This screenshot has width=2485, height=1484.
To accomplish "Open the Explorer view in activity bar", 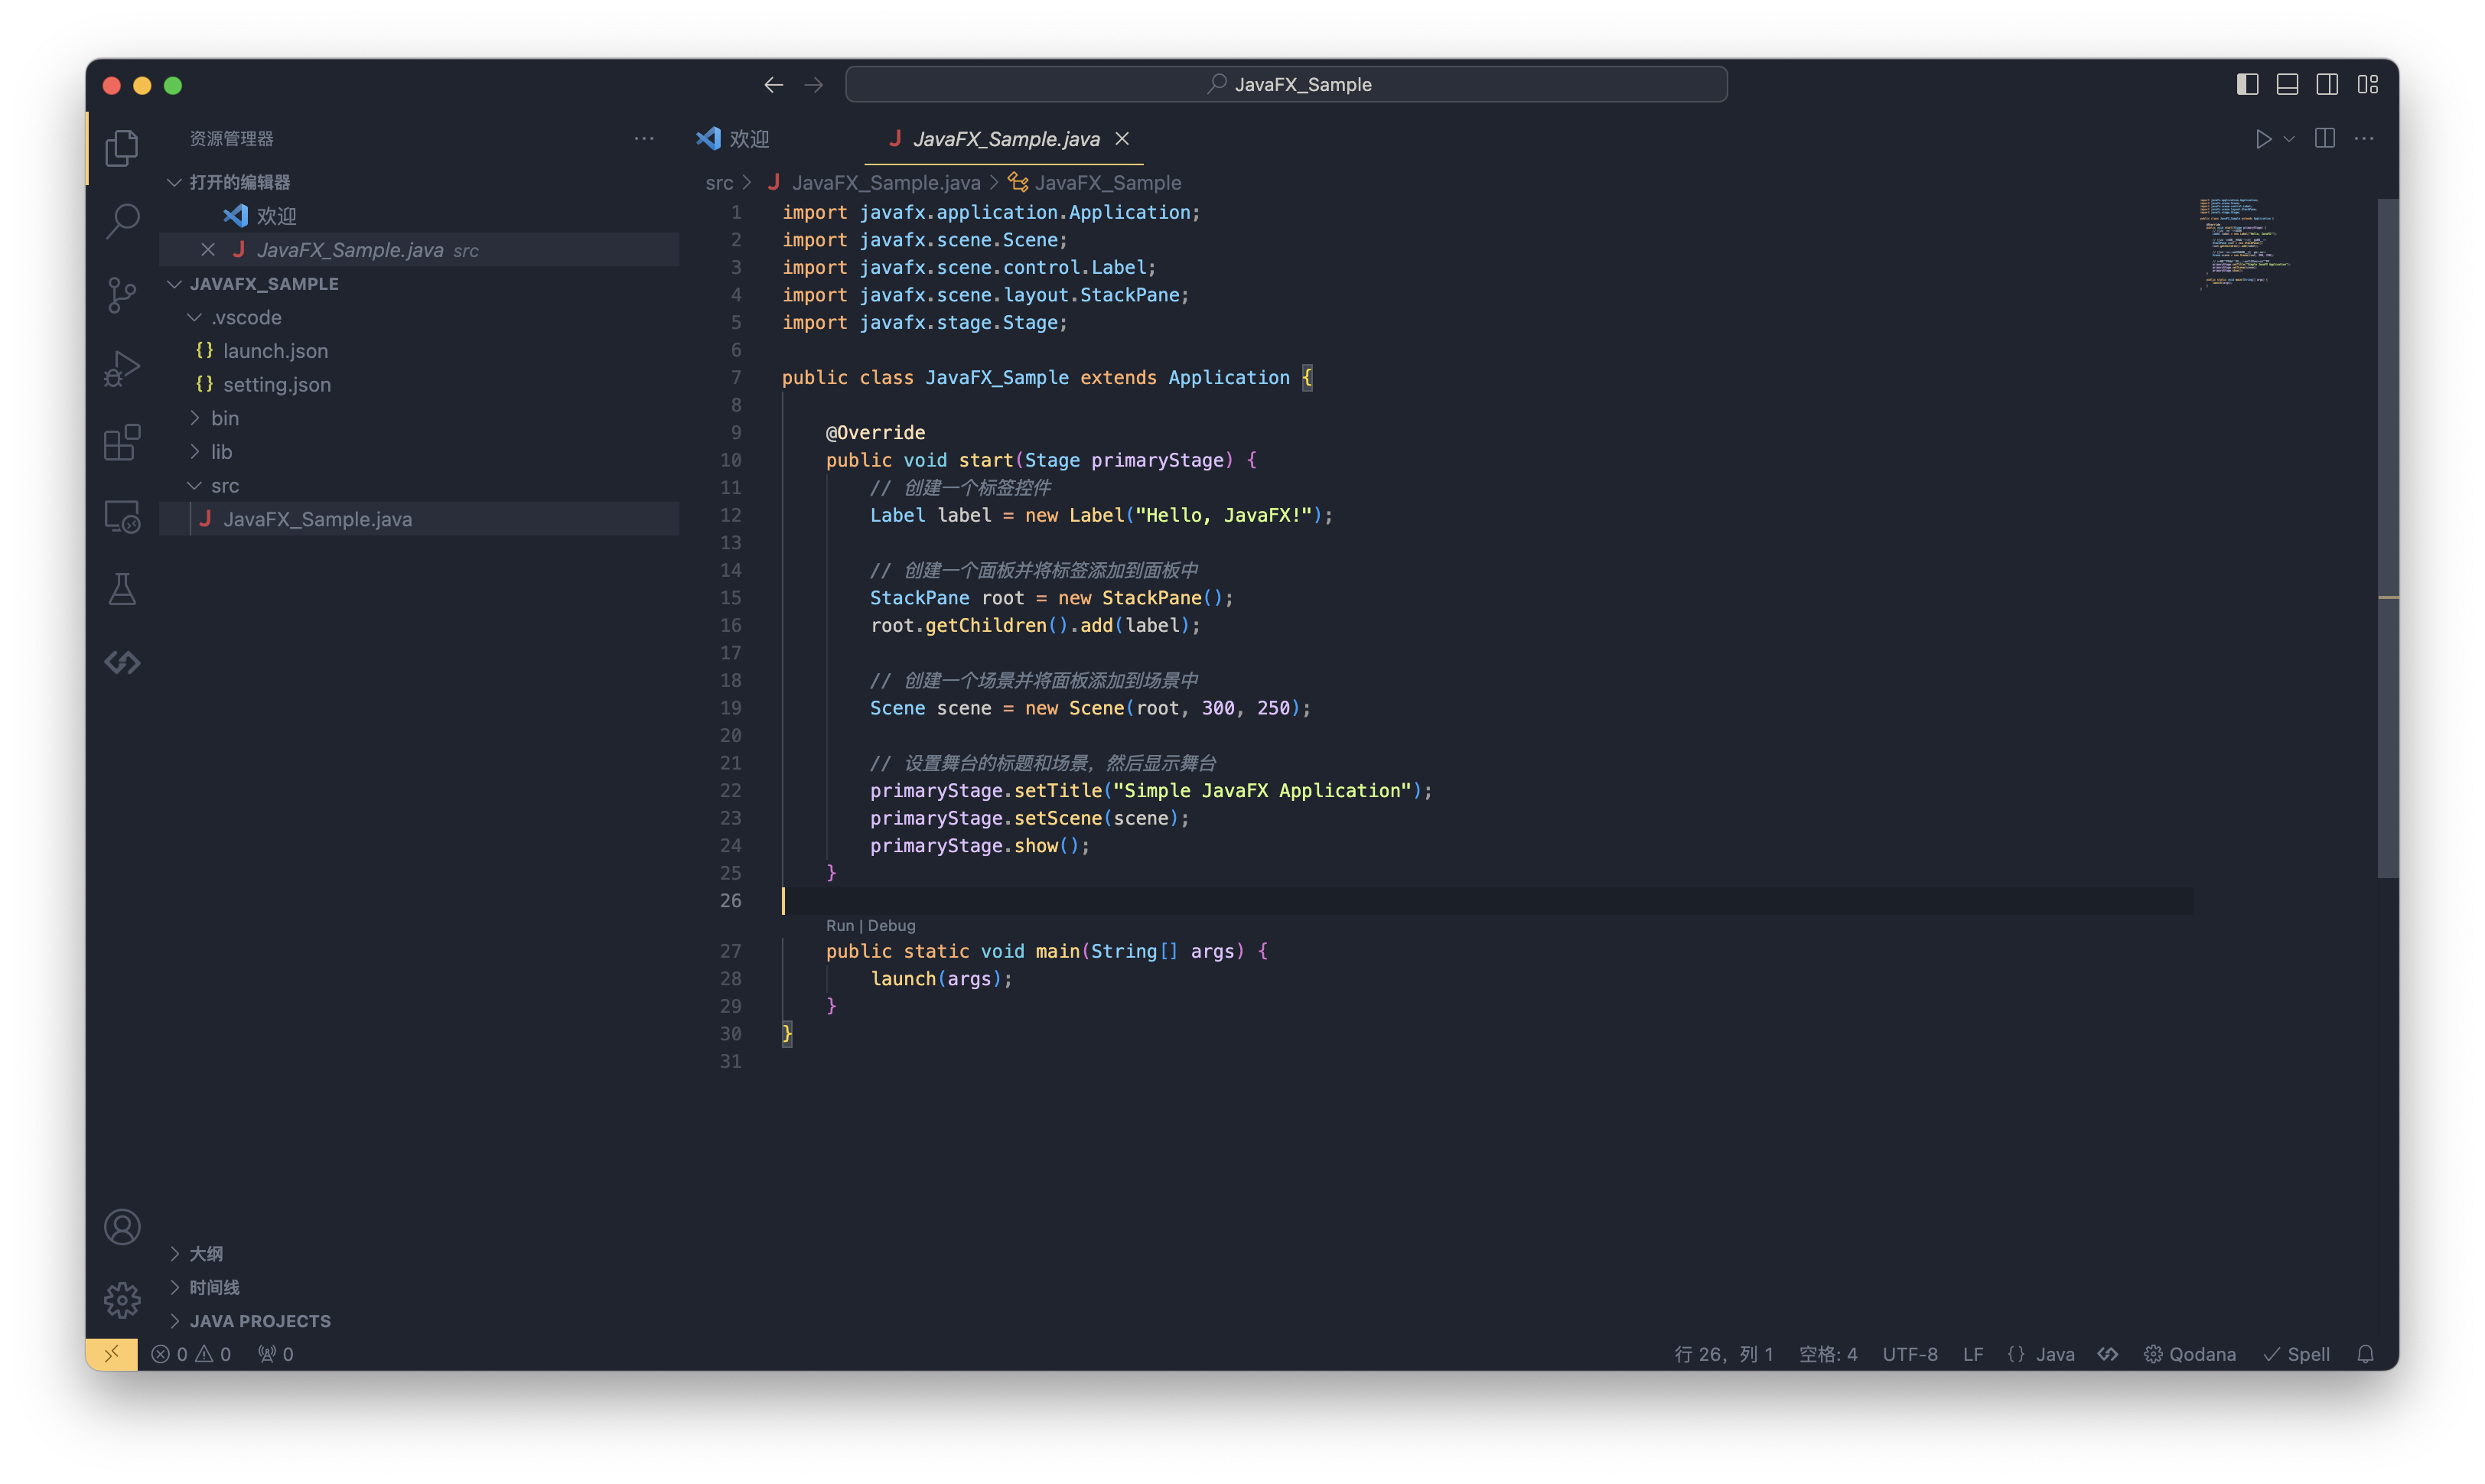I will 122,148.
